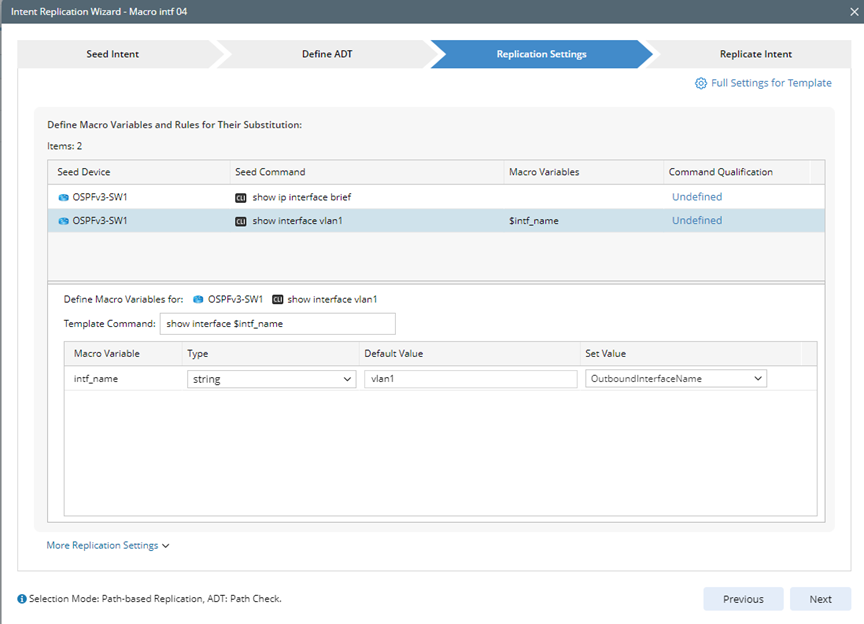Click CLI icon beside show interface vlan1 row
The width and height of the screenshot is (864, 624).
click(240, 221)
